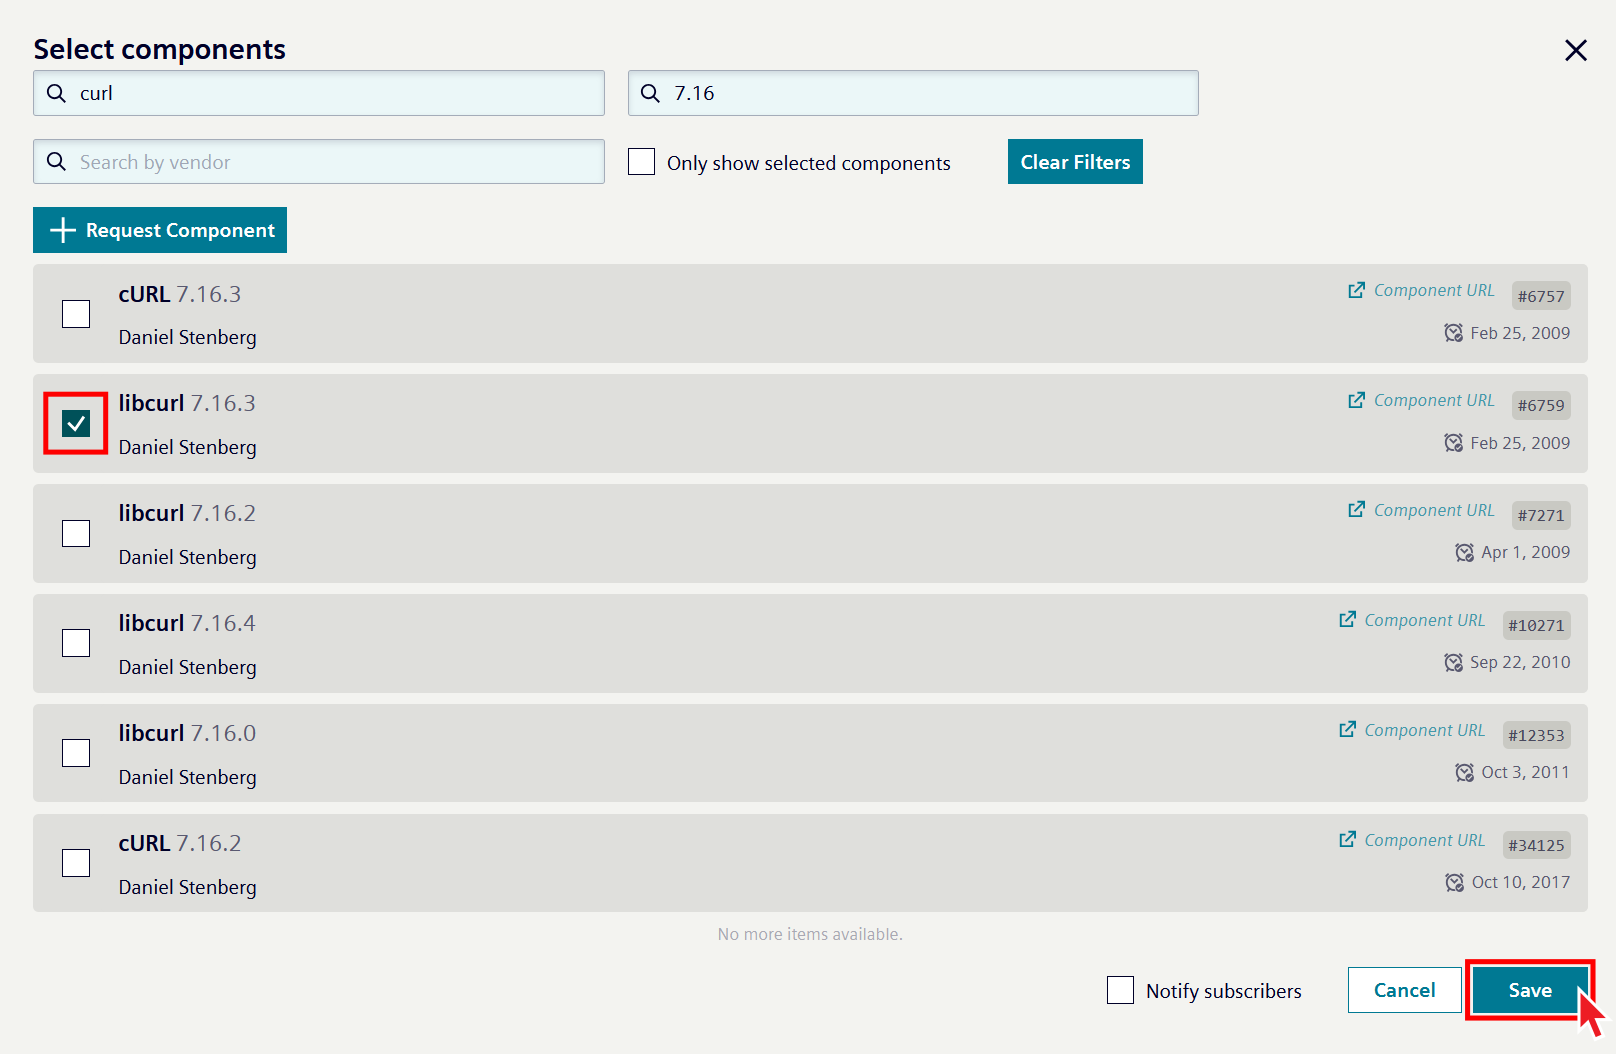Click the external link icon for libcurl 7.16.2
Viewport: 1616px width, 1054px height.
(1356, 510)
